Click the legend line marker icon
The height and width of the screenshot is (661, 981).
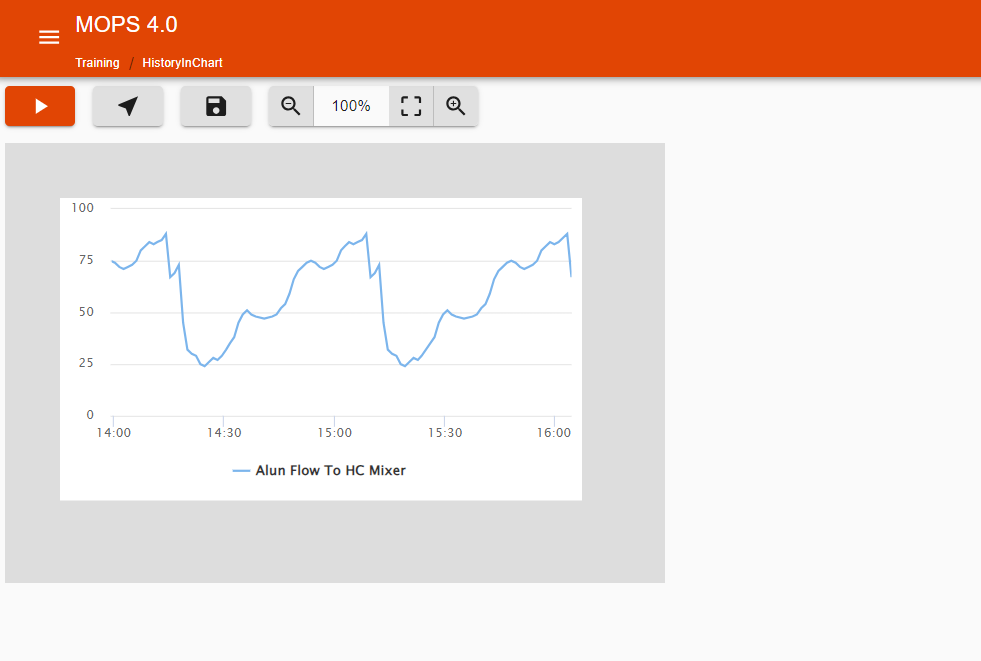(x=242, y=470)
